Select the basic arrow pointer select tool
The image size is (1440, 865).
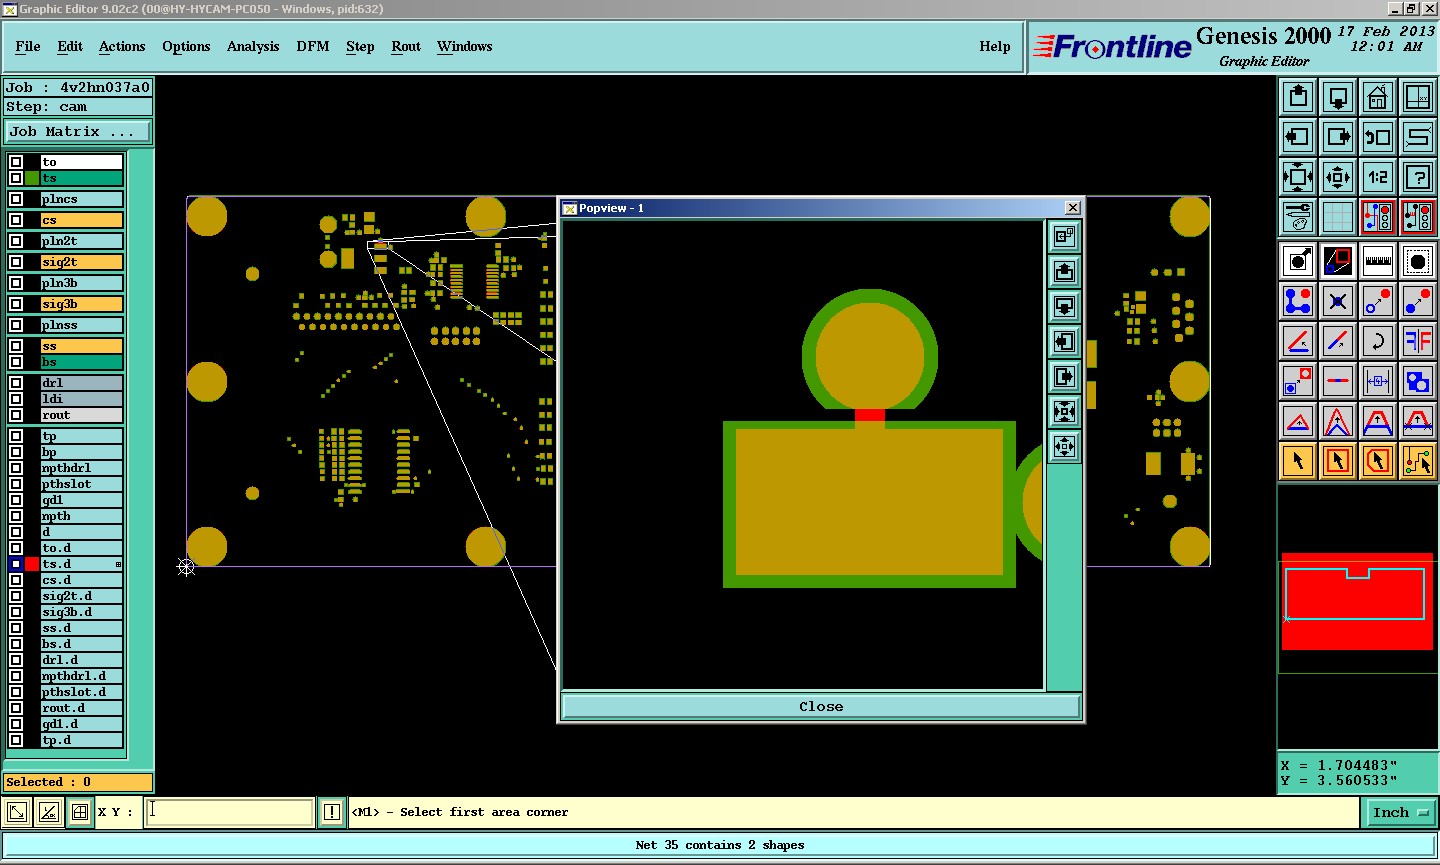[x=1298, y=461]
